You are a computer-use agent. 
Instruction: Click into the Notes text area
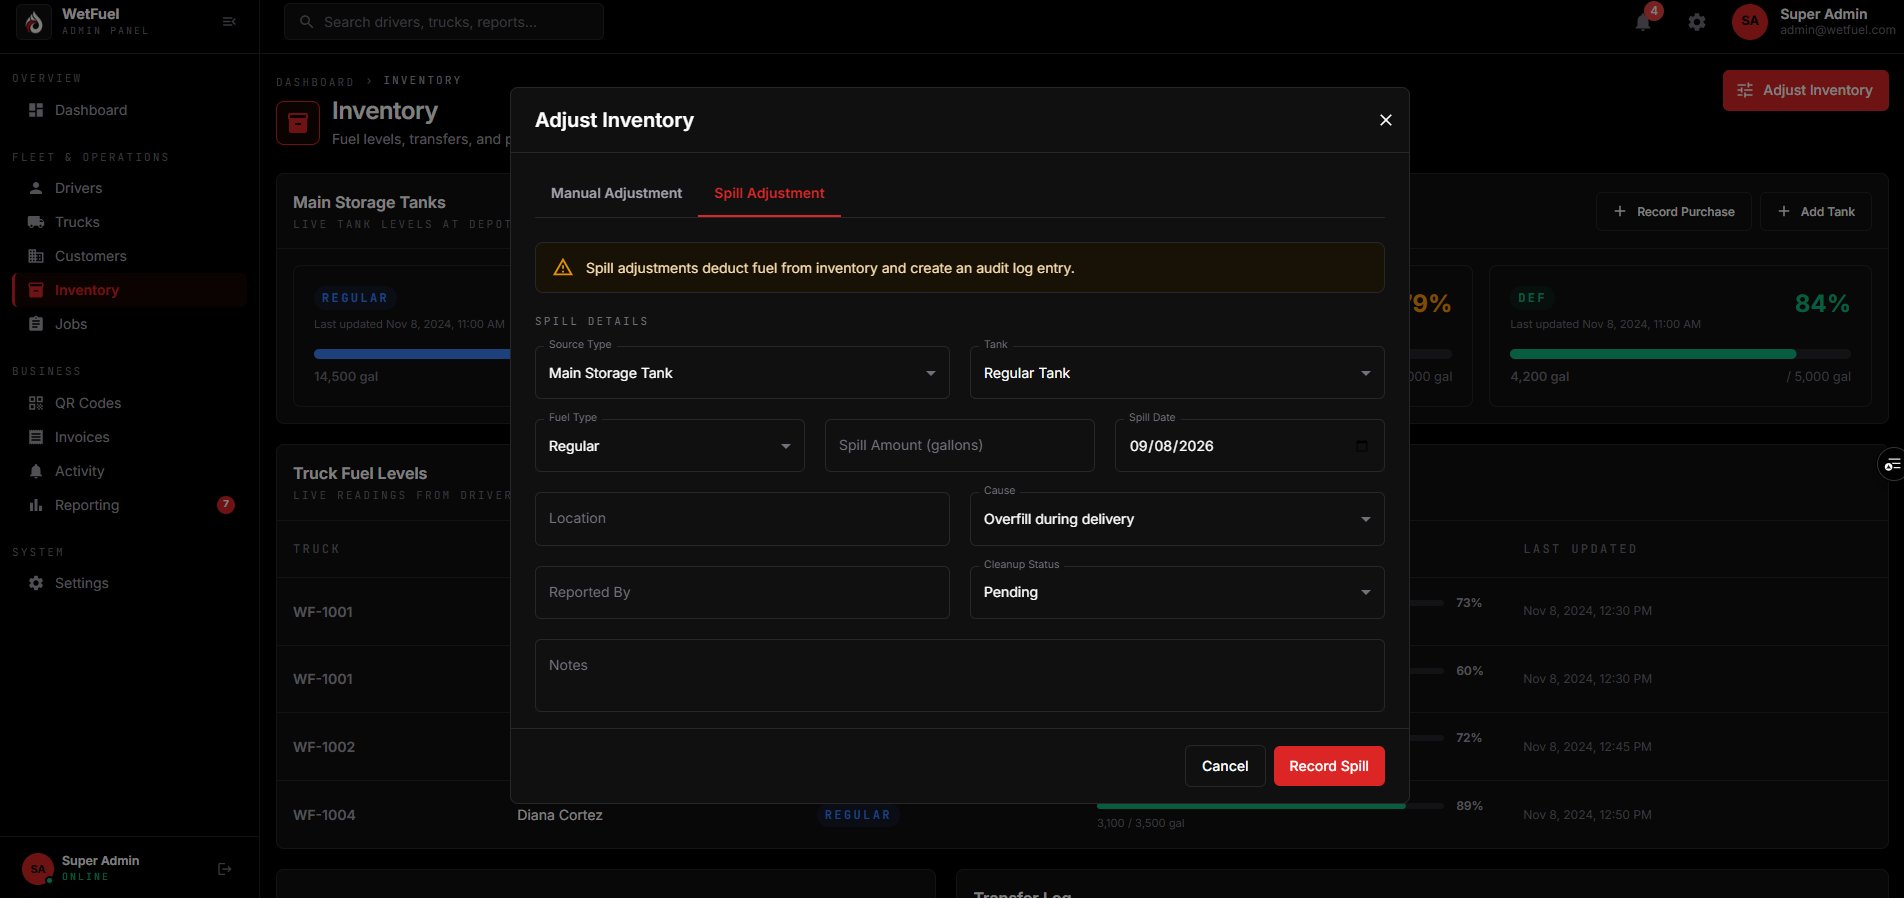(x=960, y=675)
